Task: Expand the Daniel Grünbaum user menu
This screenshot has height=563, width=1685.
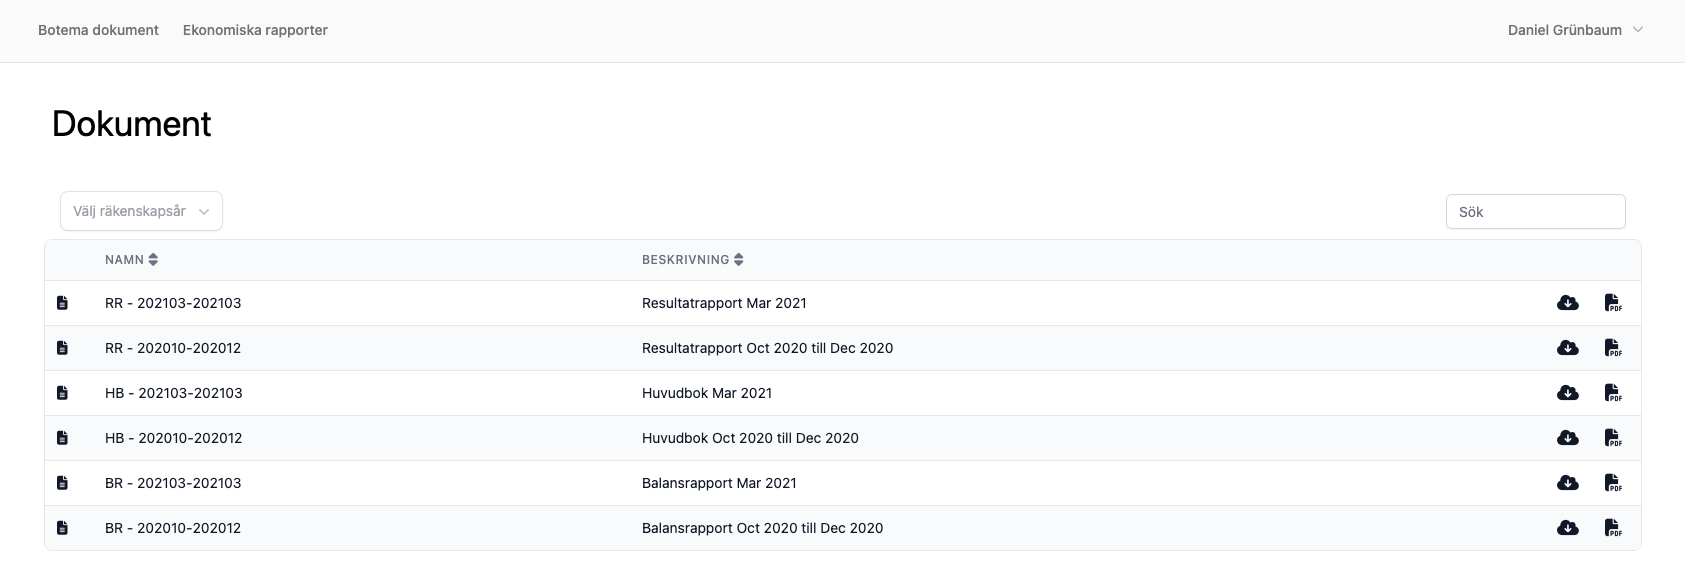Action: pyautogui.click(x=1575, y=30)
